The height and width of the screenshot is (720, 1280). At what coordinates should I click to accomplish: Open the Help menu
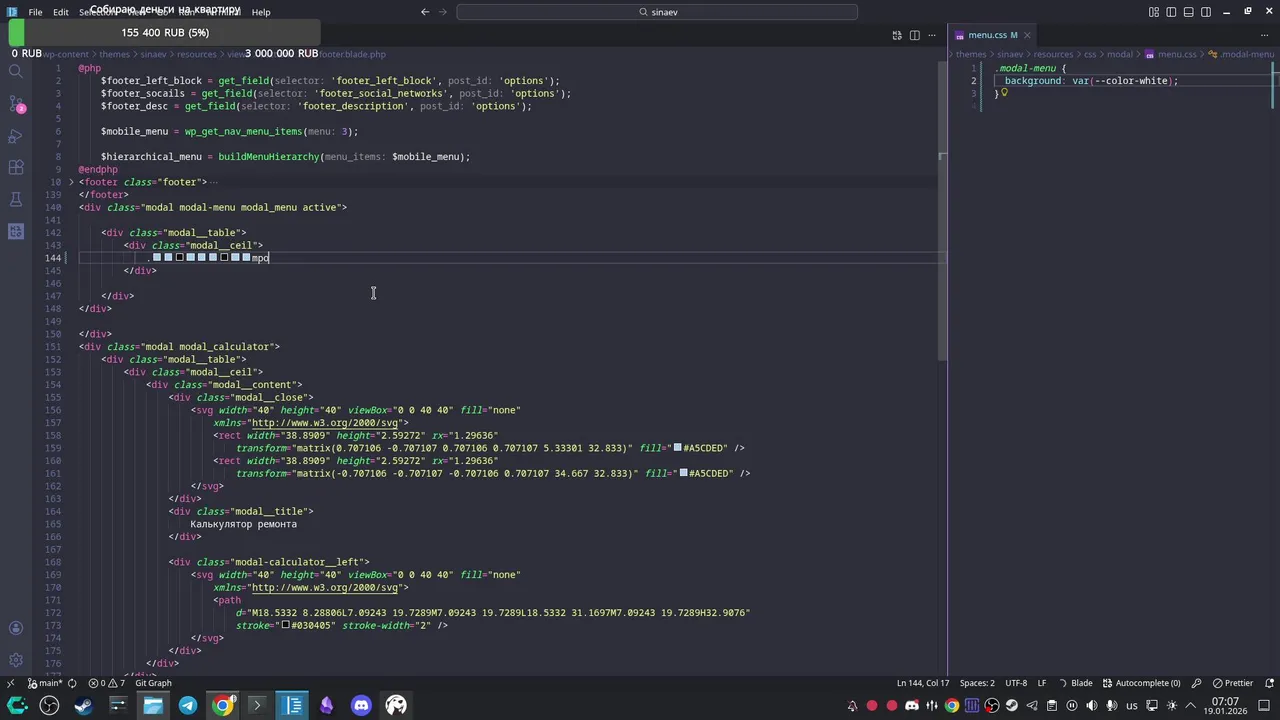(x=261, y=12)
